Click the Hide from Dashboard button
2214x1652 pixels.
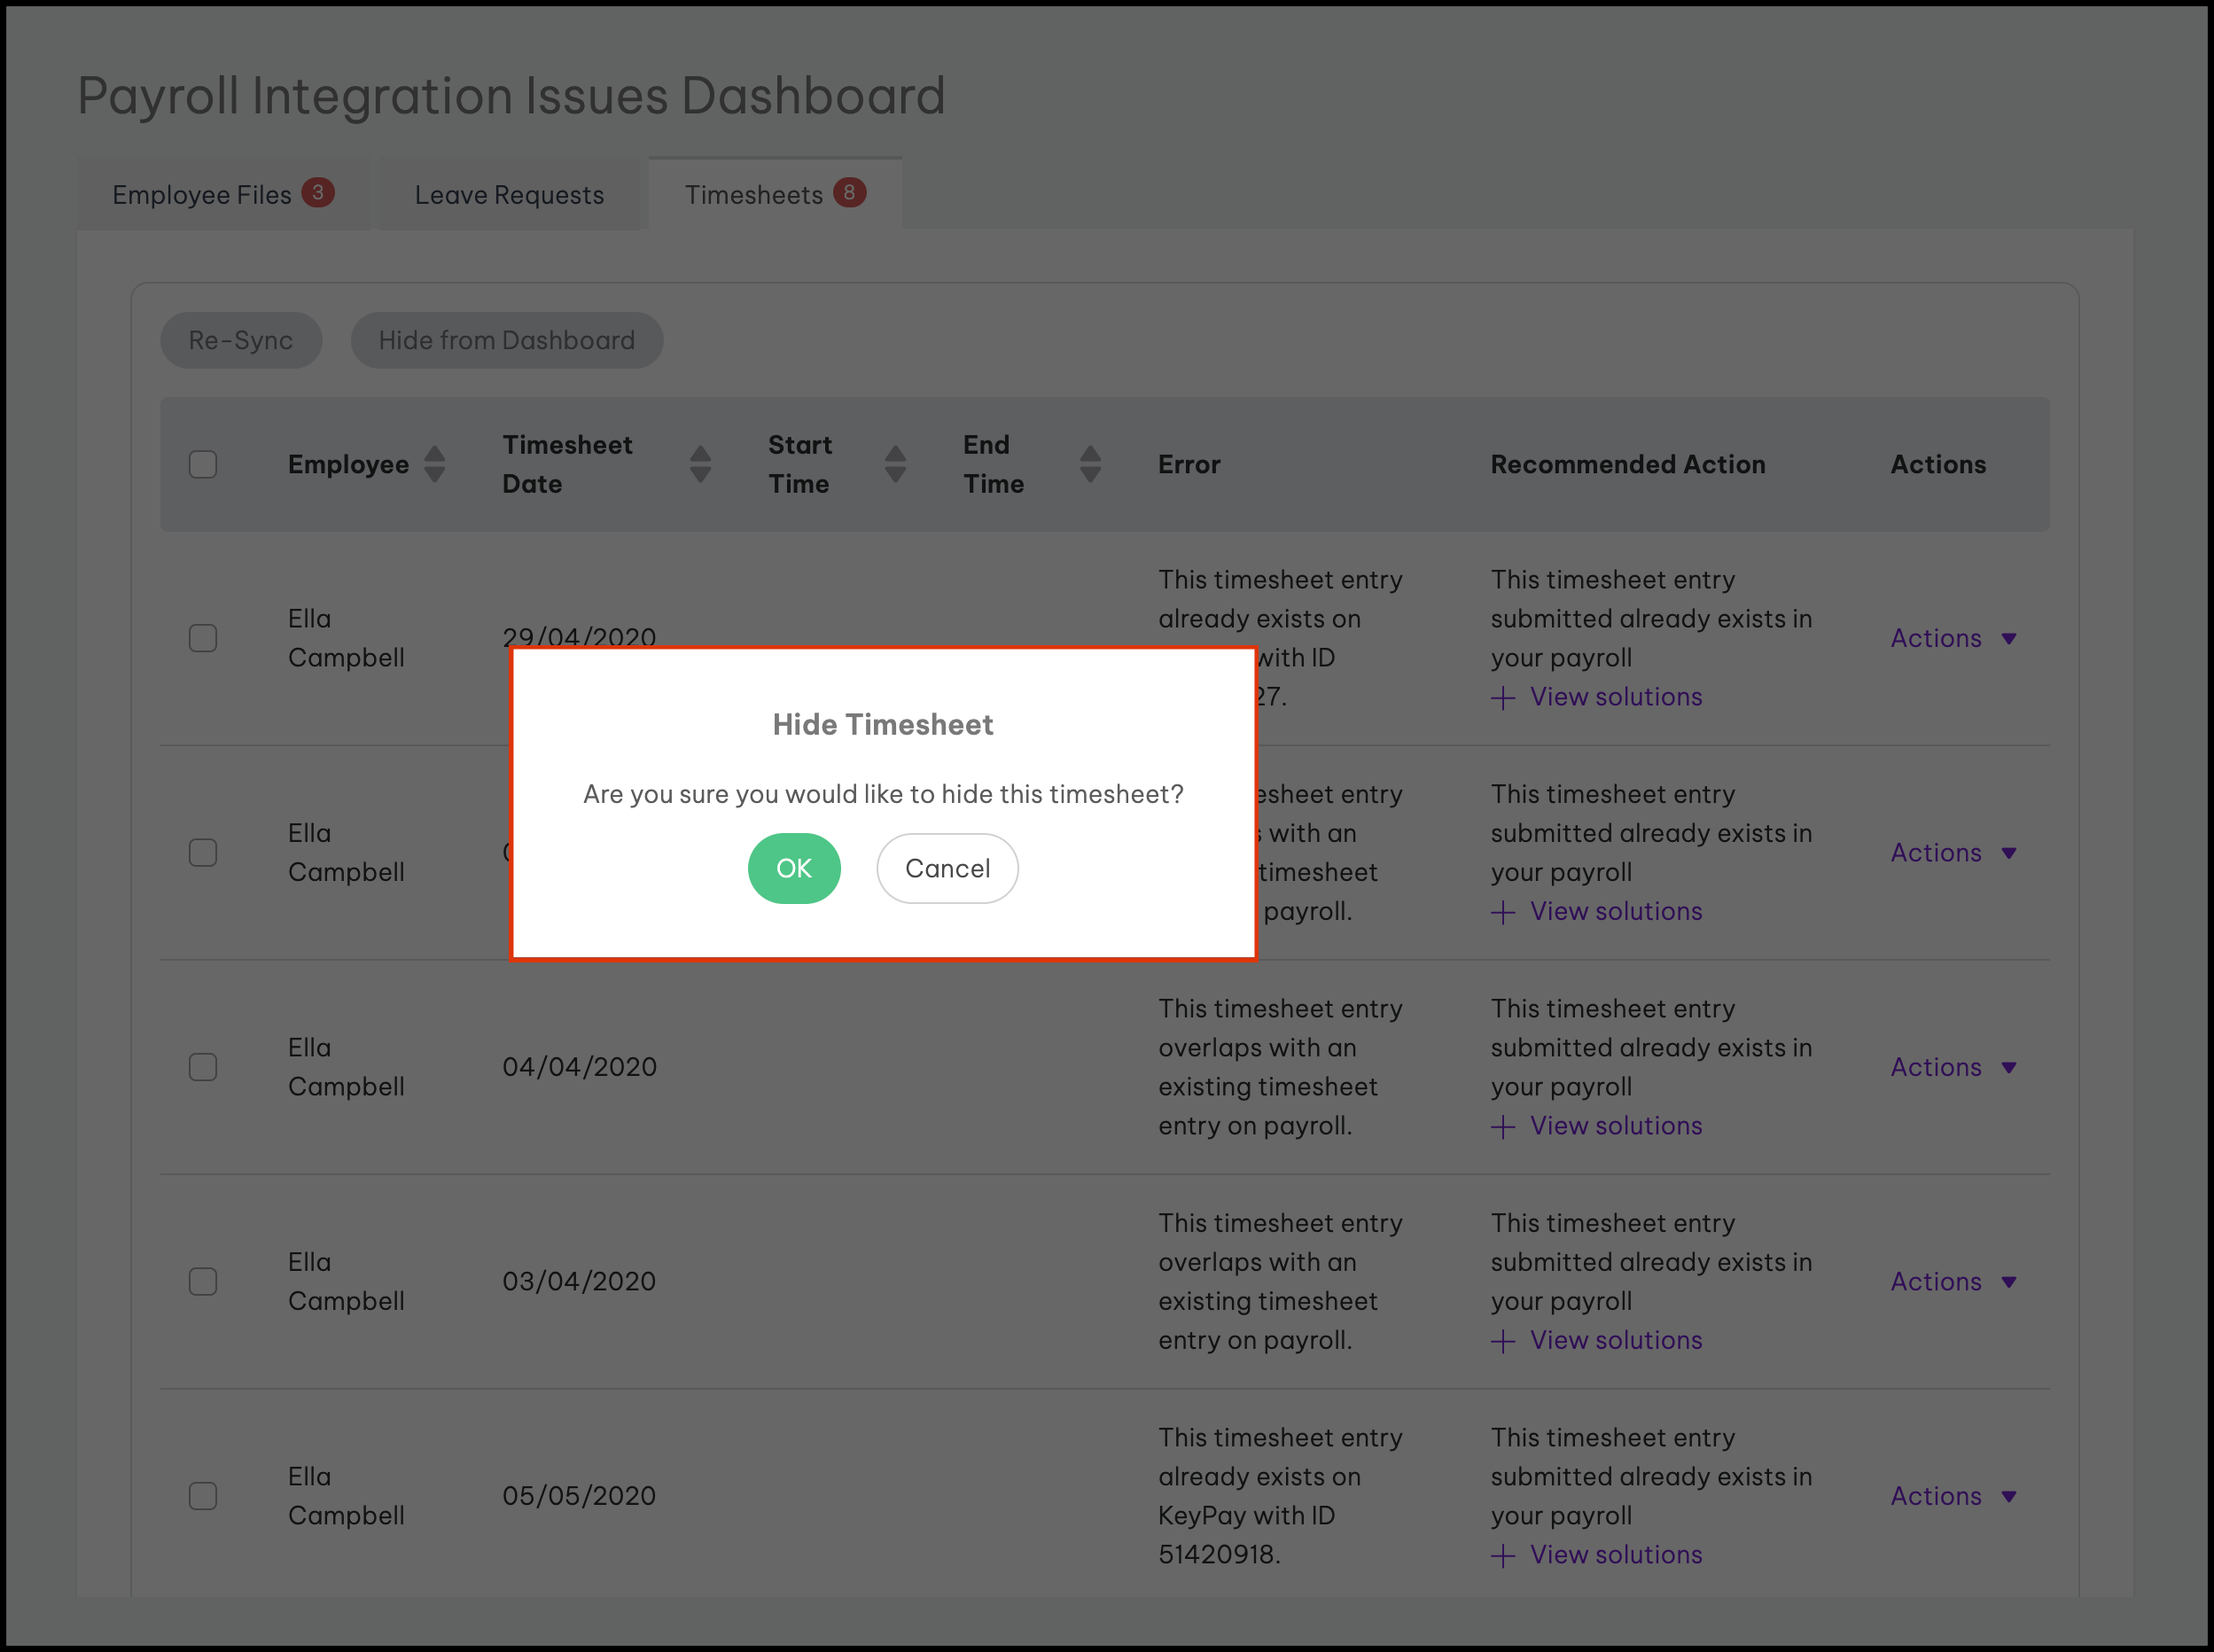coord(506,340)
